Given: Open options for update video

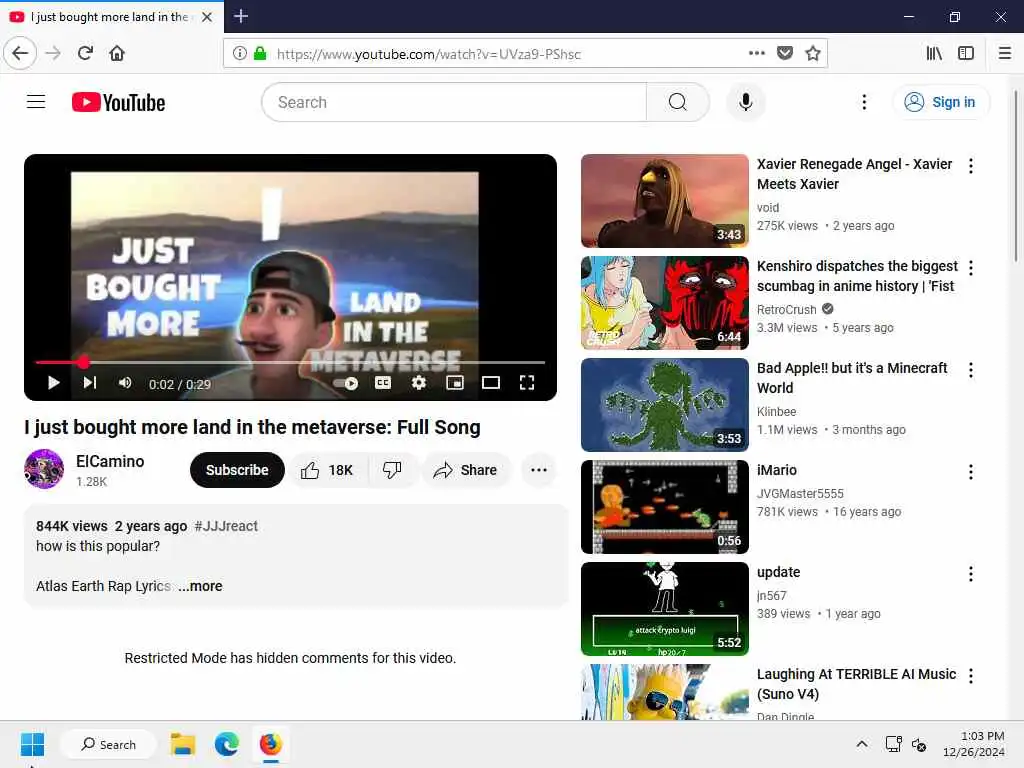Looking at the screenshot, I should 971,574.
